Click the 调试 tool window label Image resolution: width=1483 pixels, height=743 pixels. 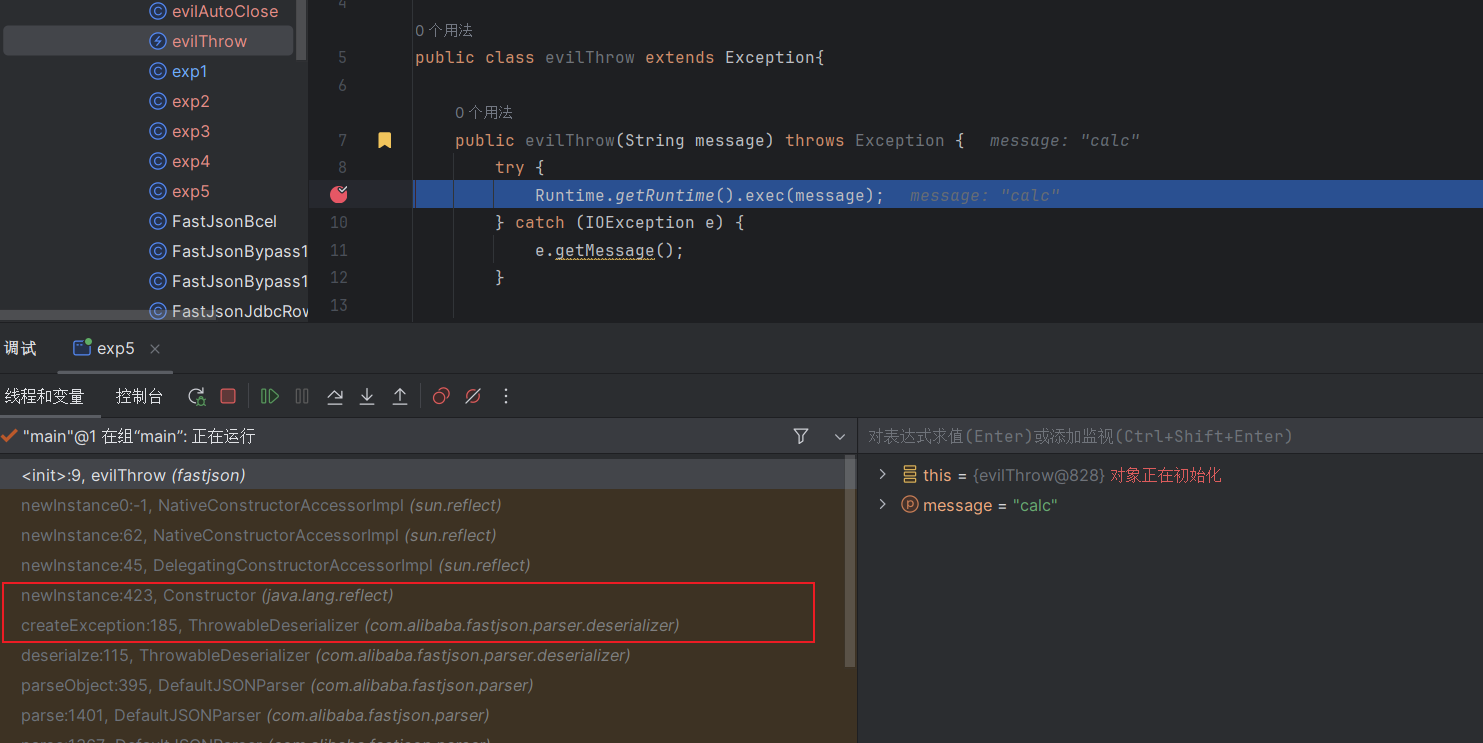pyautogui.click(x=20, y=349)
